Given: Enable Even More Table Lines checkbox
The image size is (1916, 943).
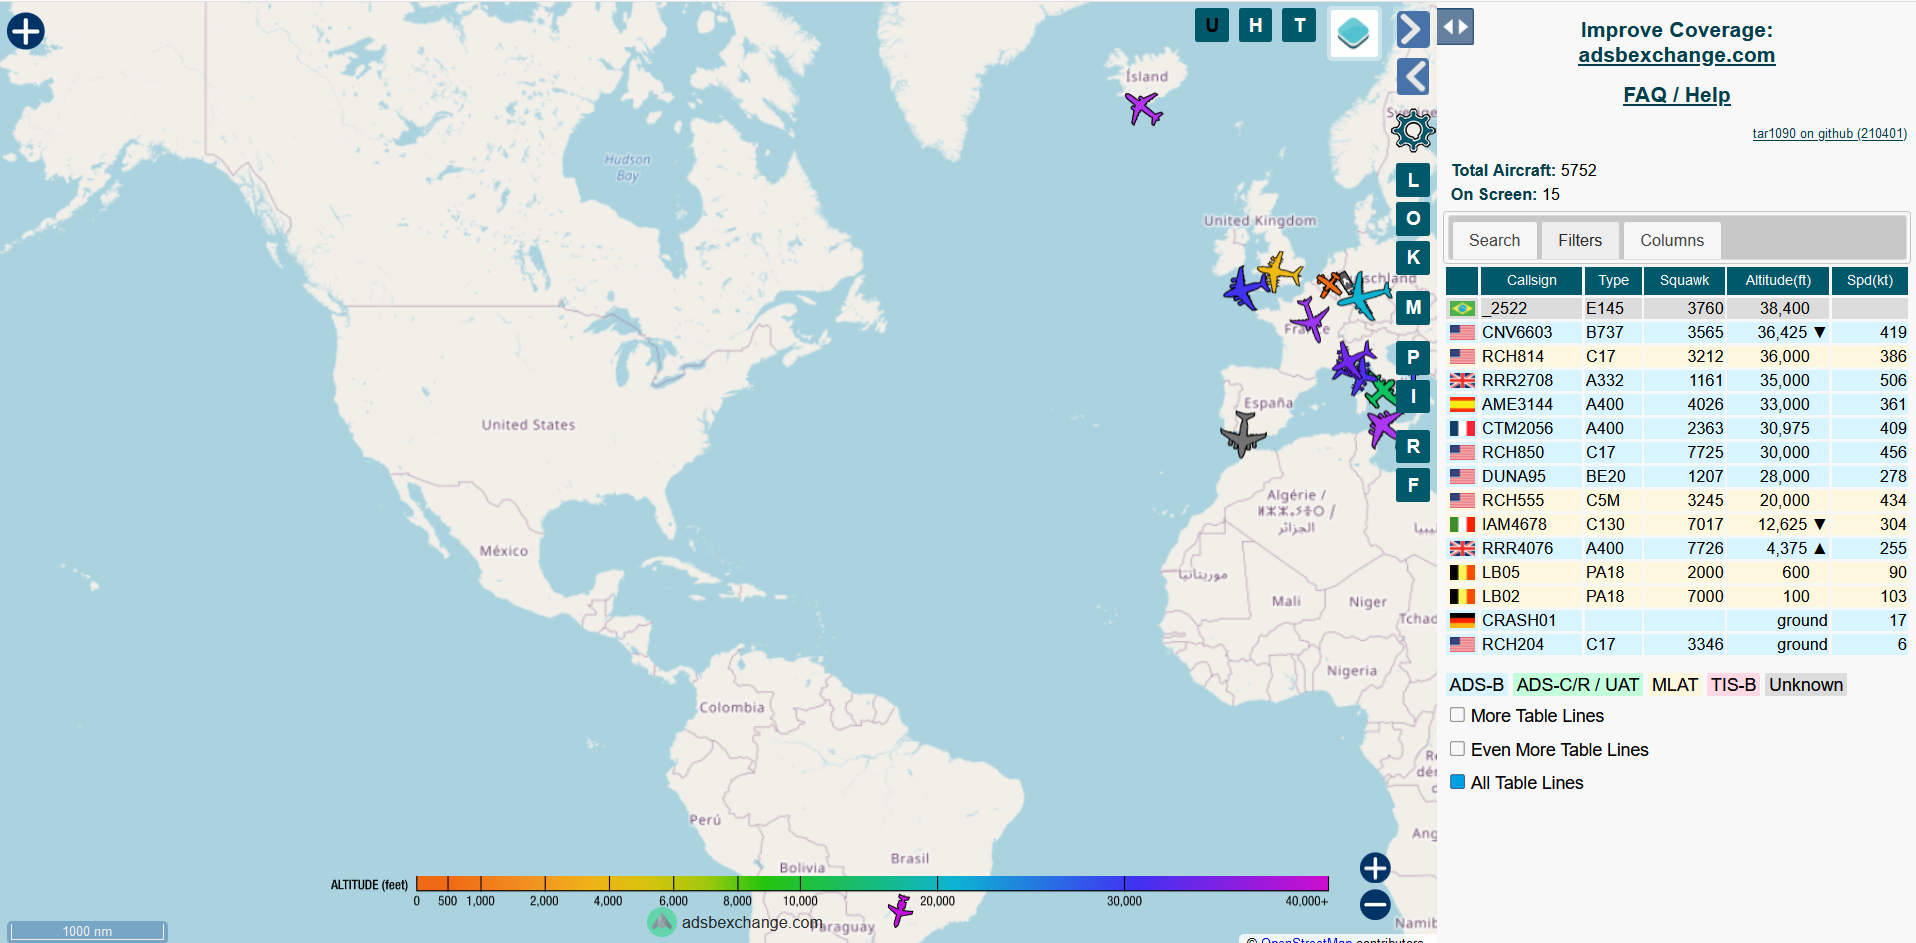Looking at the screenshot, I should tap(1458, 749).
